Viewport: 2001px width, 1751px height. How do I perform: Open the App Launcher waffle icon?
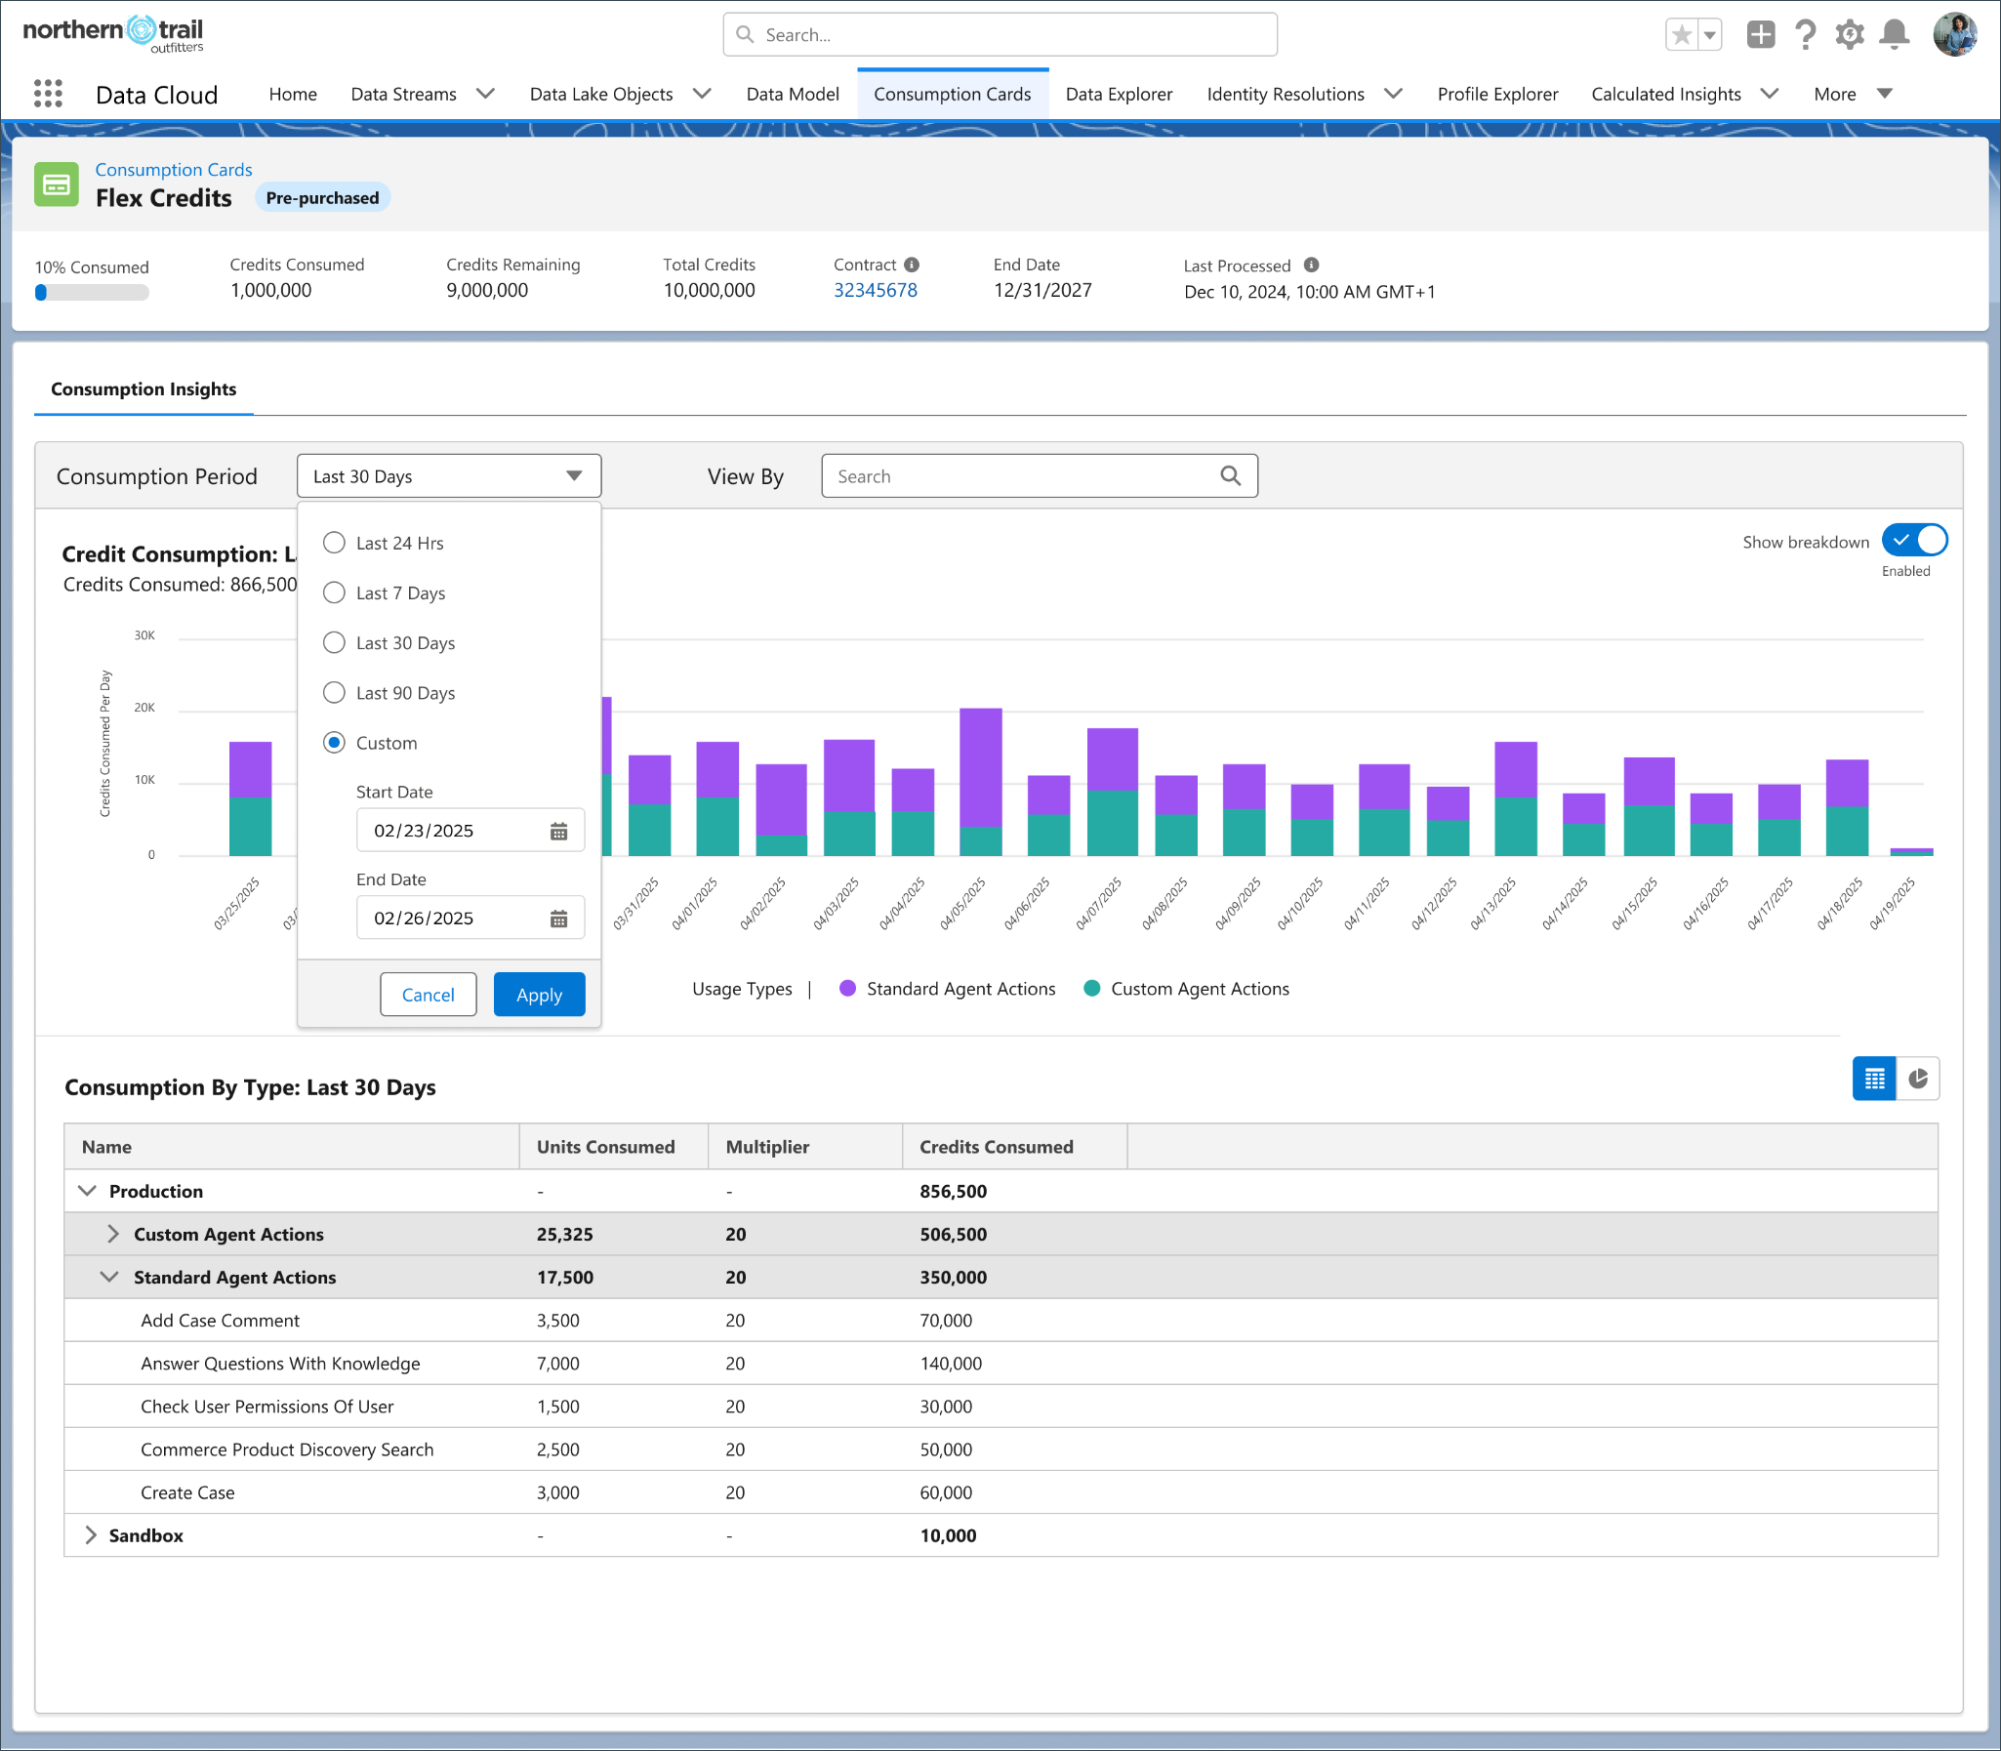pos(46,93)
